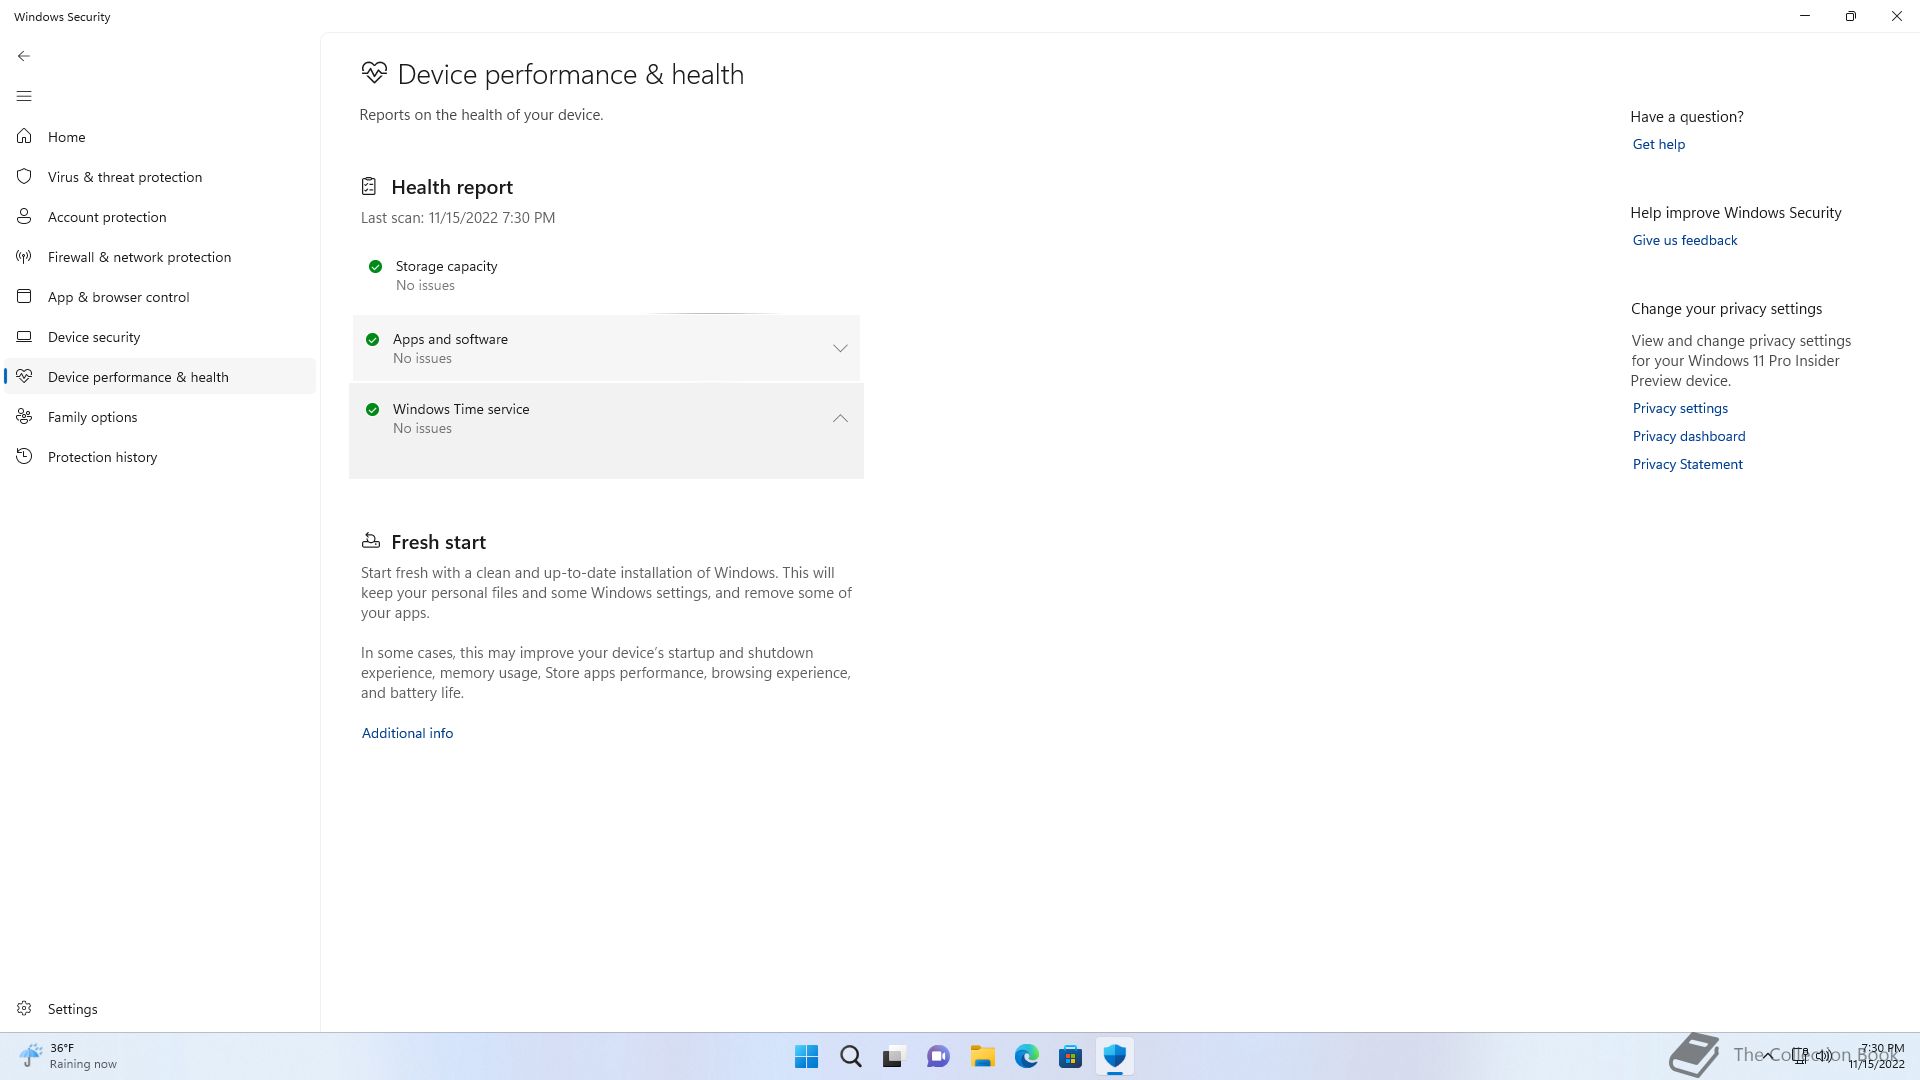The width and height of the screenshot is (1920, 1080).
Task: Click Give us feedback link
Action: [x=1684, y=240]
